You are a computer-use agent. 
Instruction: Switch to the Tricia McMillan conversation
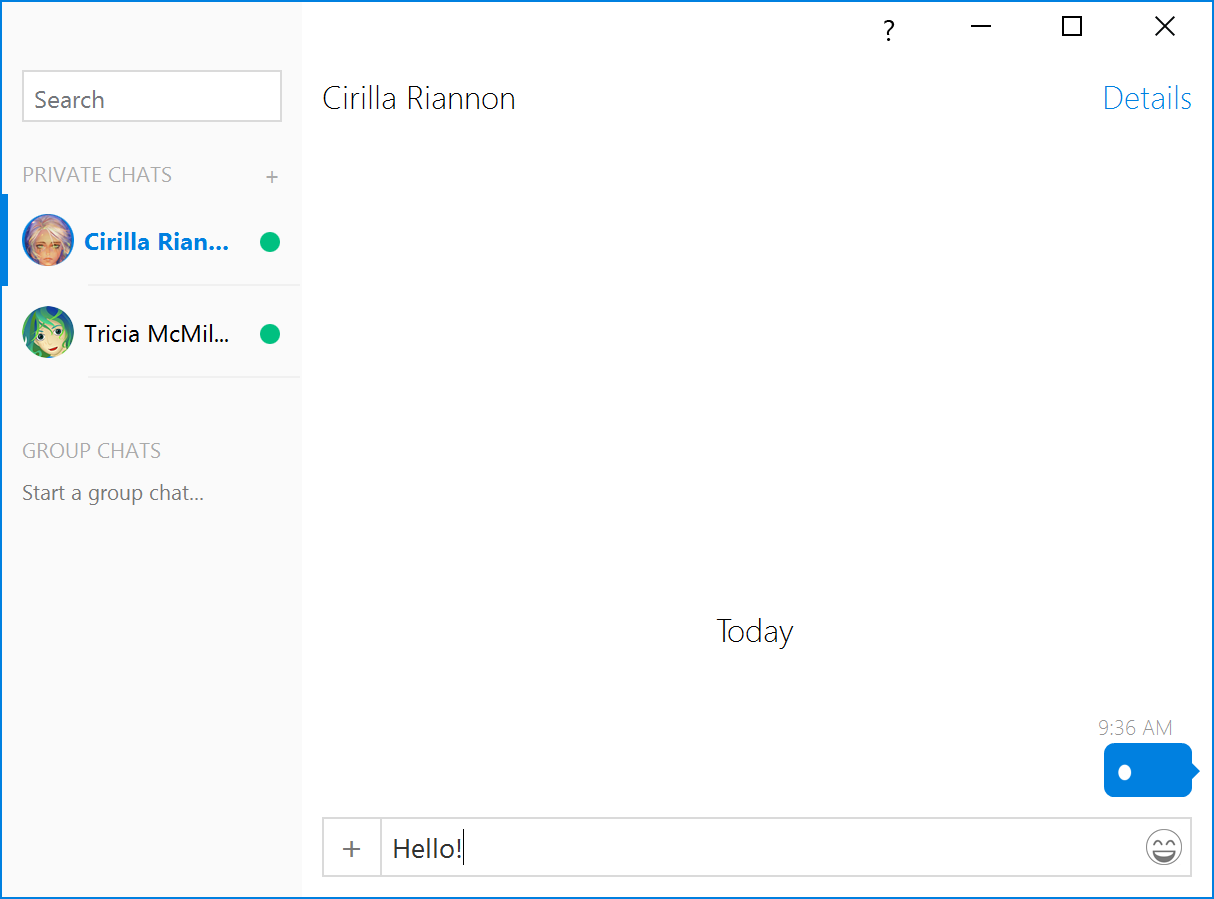(x=157, y=333)
